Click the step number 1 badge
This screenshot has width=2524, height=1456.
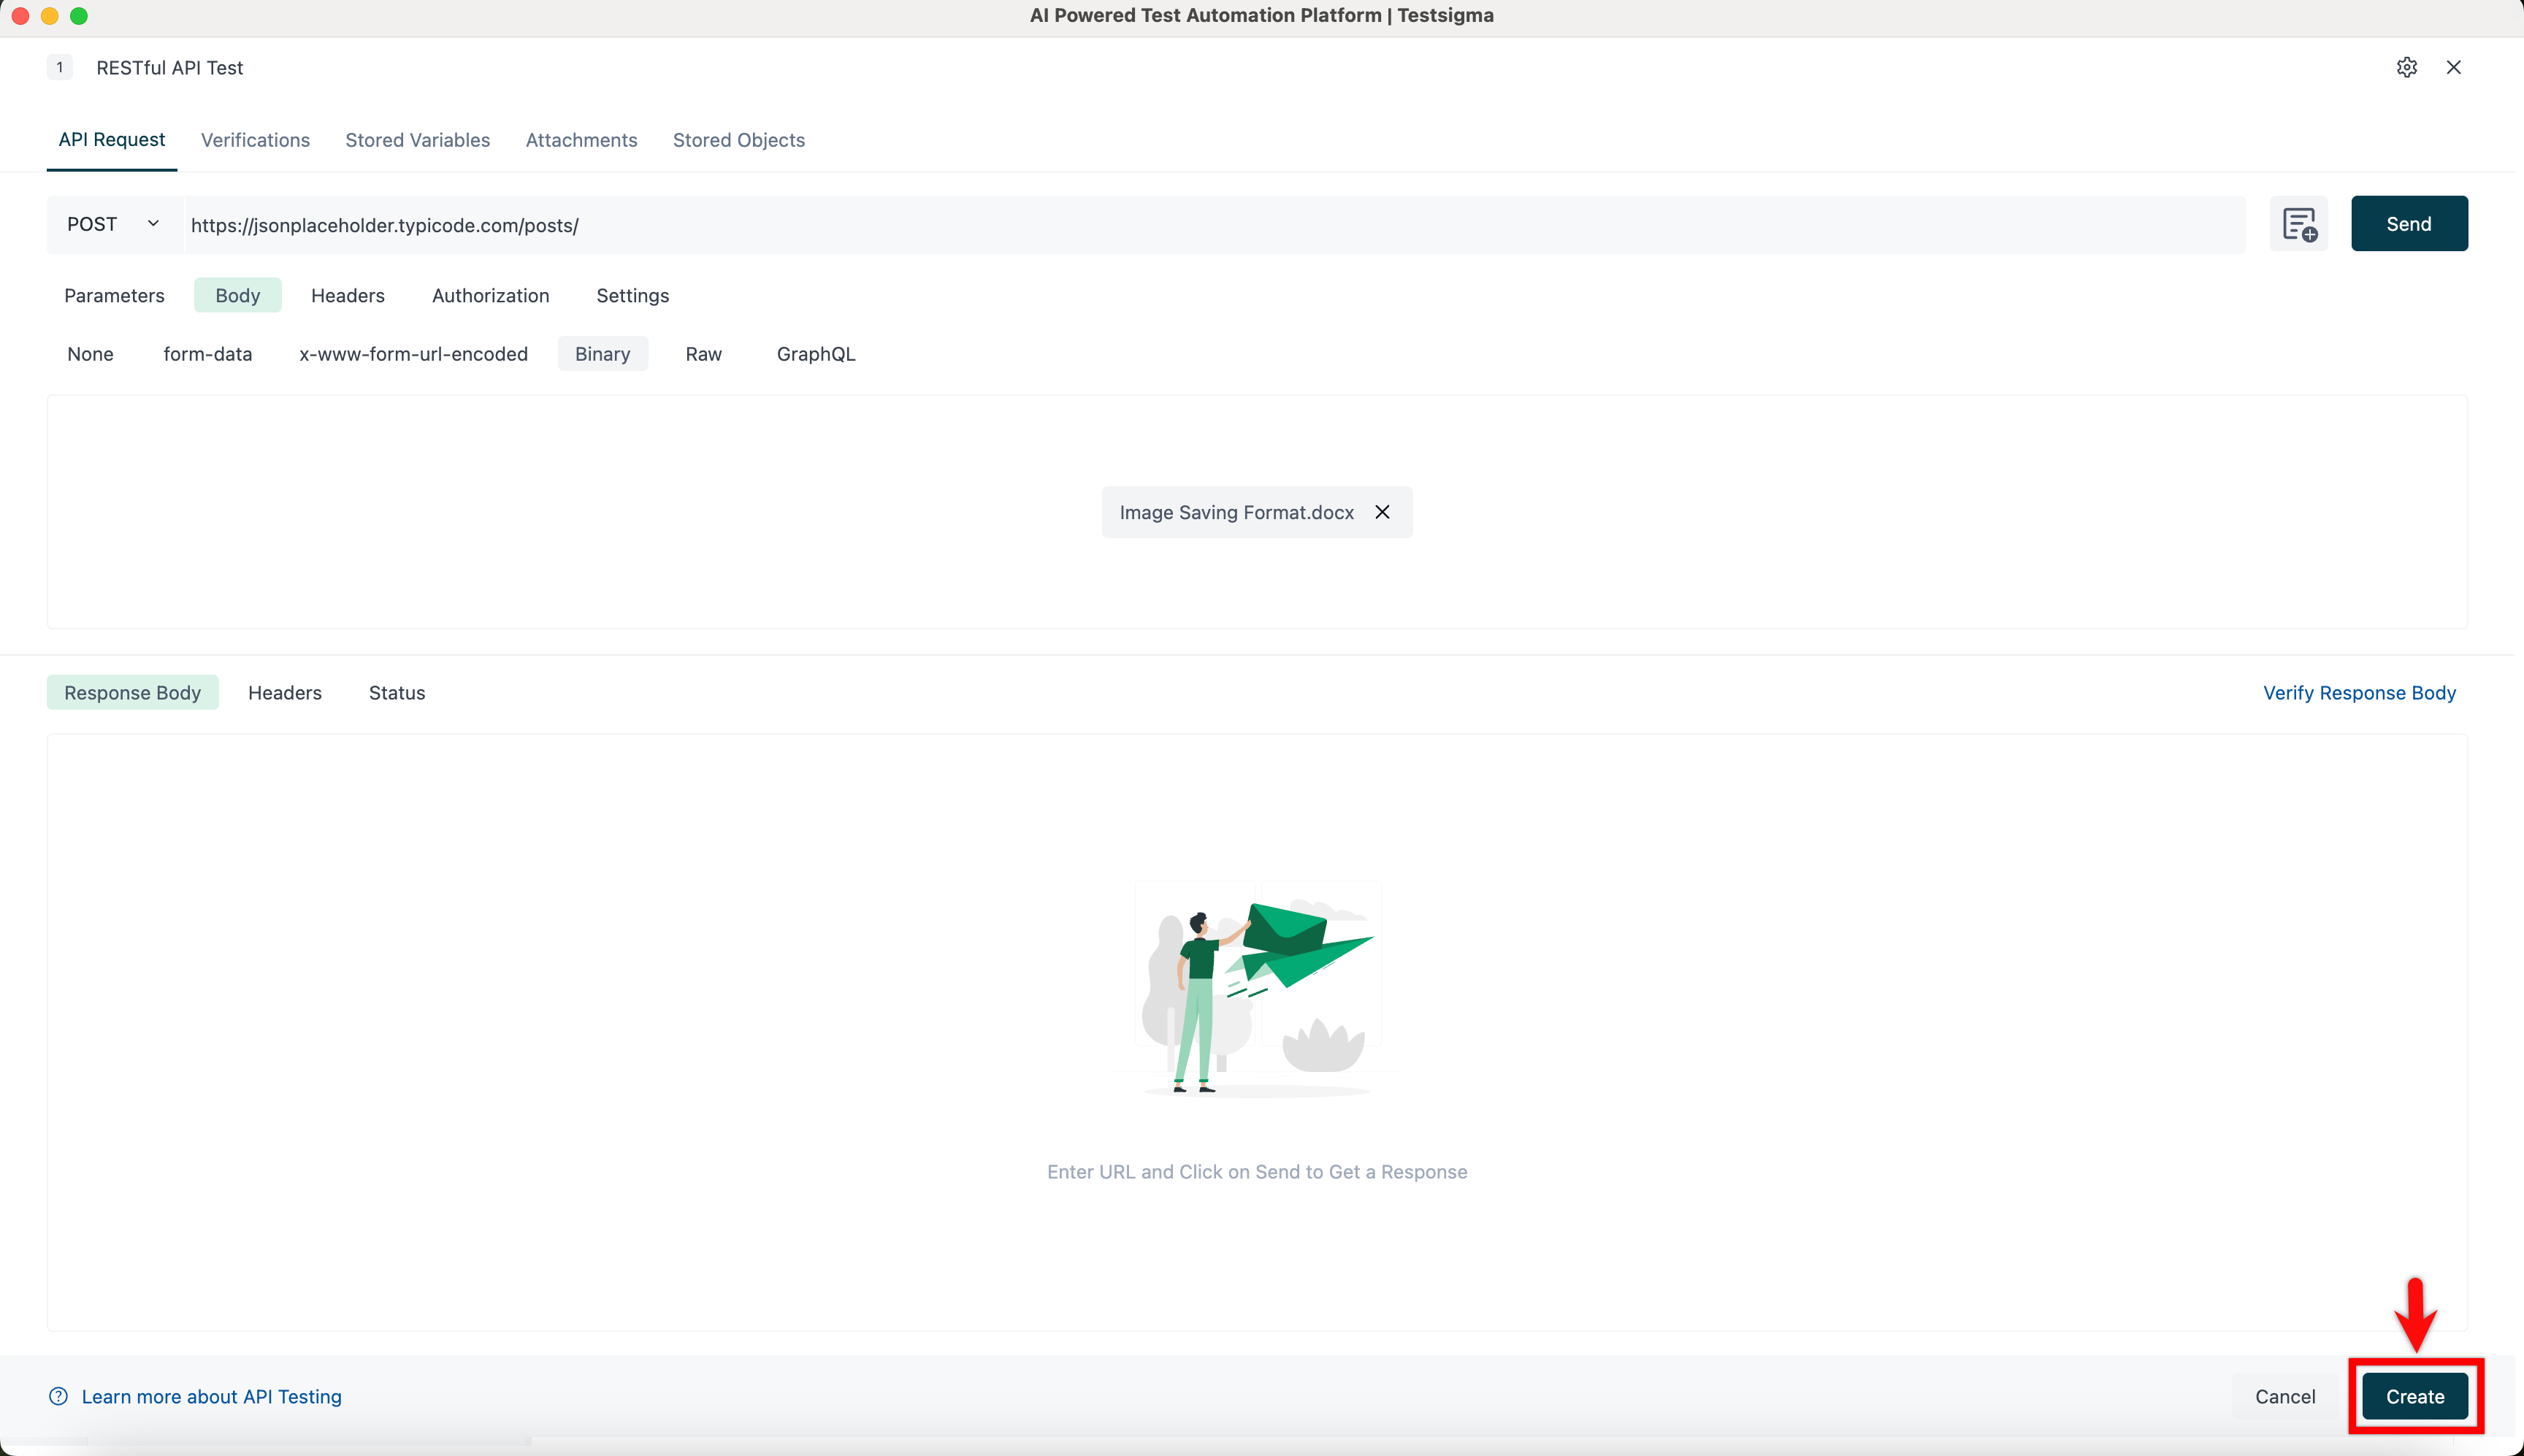pyautogui.click(x=60, y=67)
